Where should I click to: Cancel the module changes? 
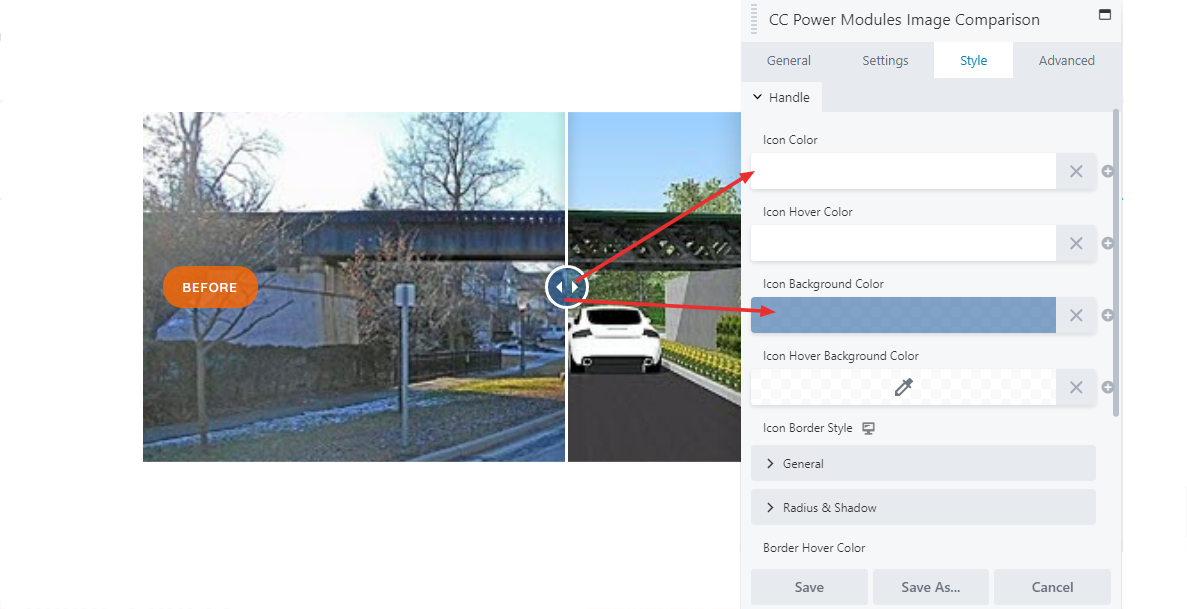tap(1052, 587)
